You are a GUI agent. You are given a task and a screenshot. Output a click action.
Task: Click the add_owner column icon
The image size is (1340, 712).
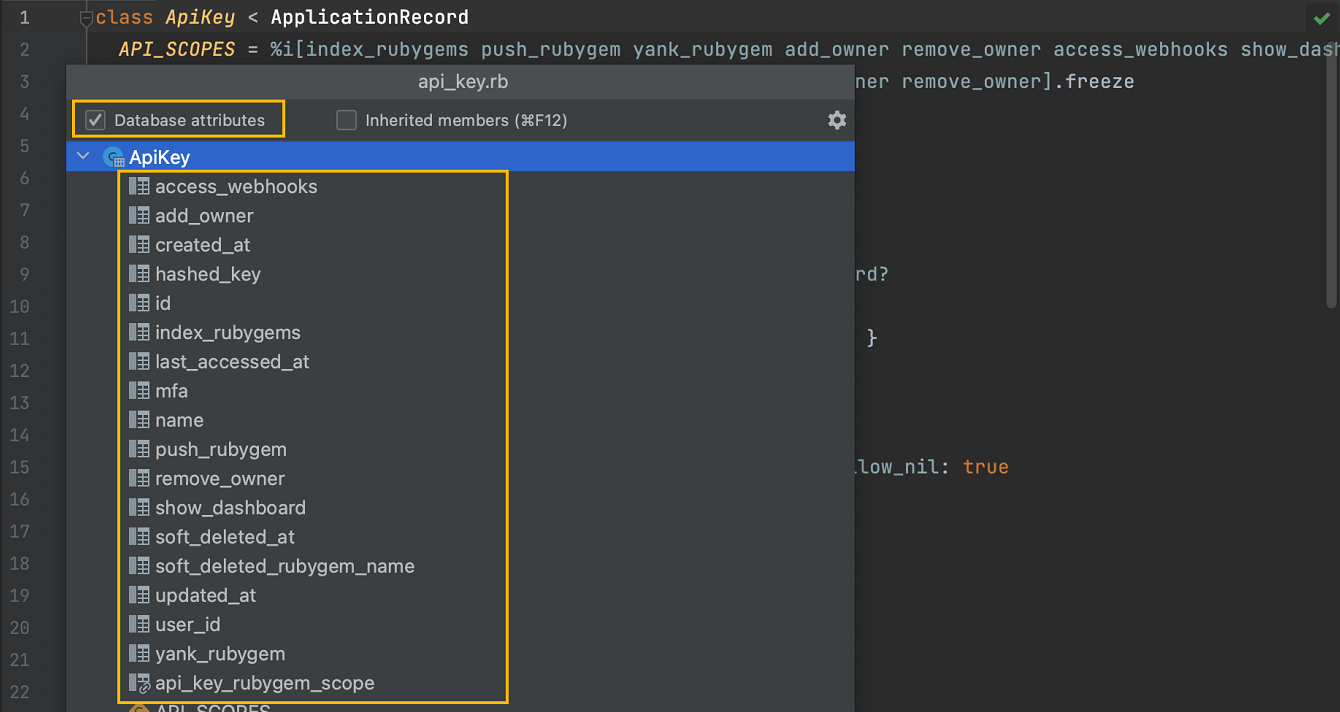pos(139,215)
